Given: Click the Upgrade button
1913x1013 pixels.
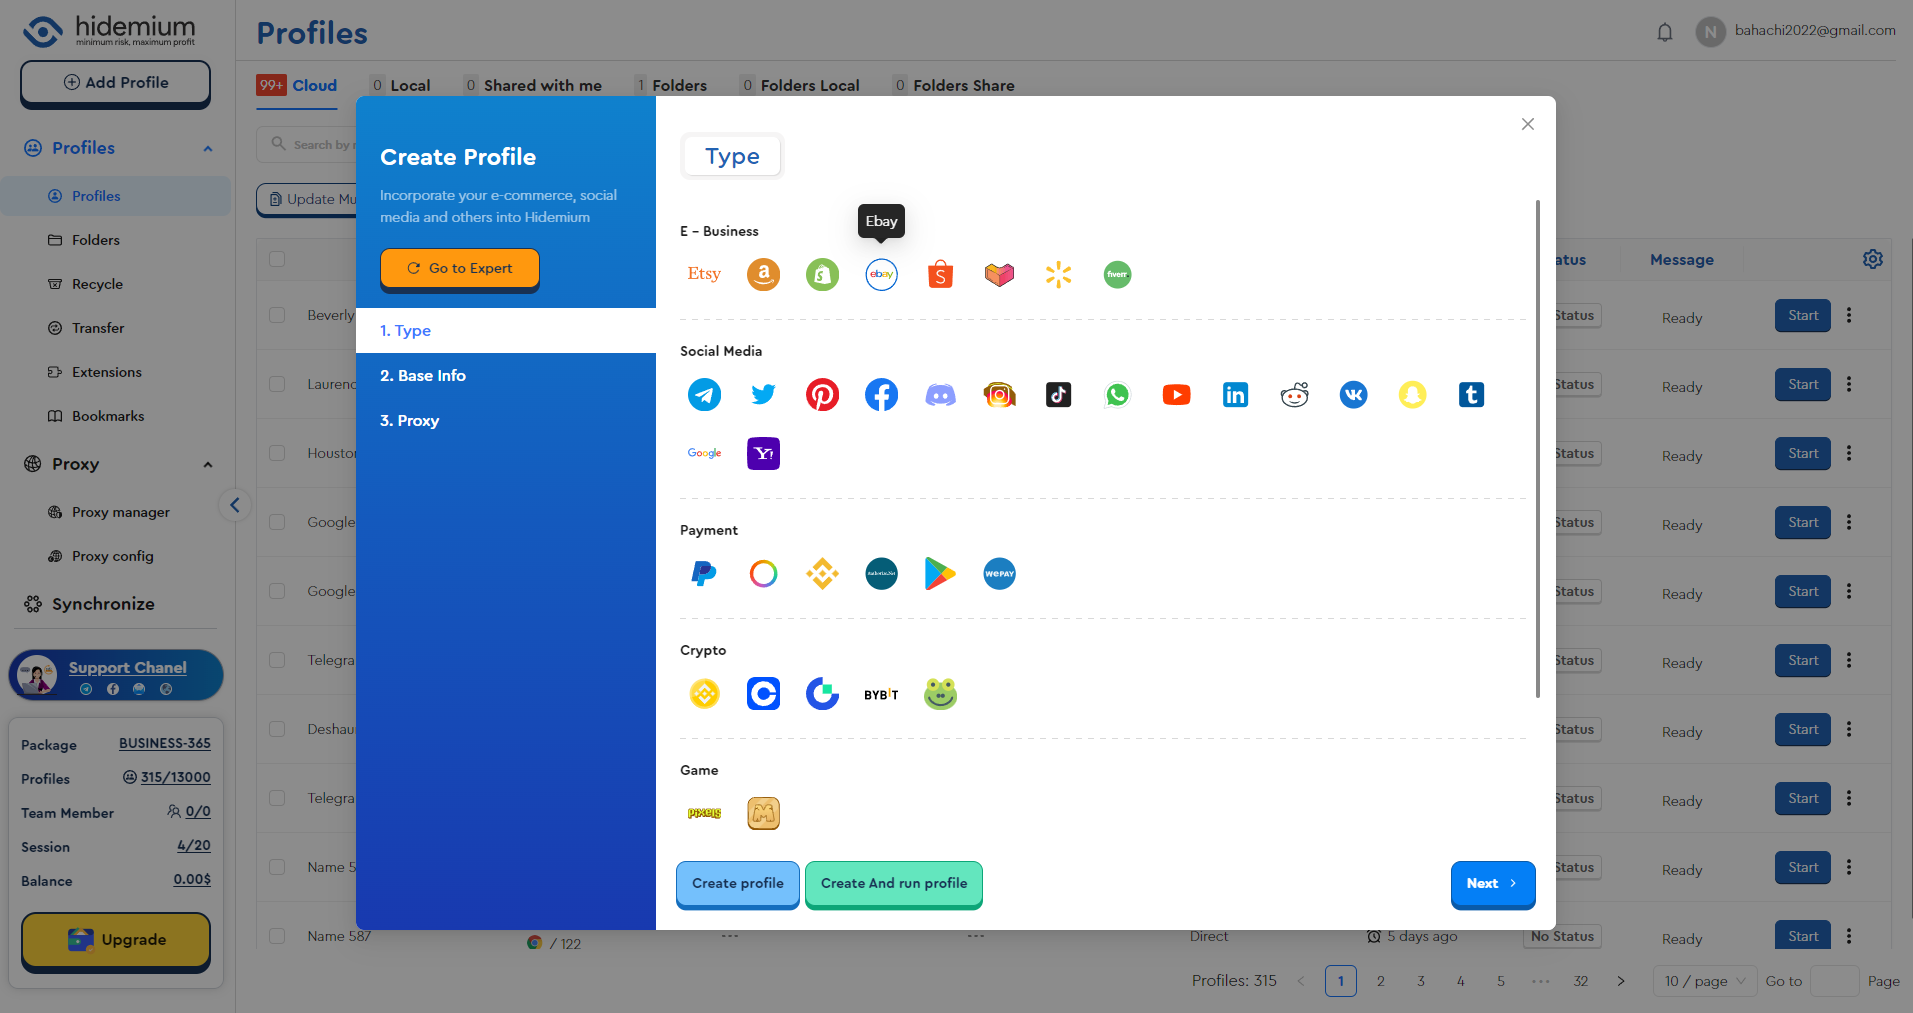Looking at the screenshot, I should [116, 940].
